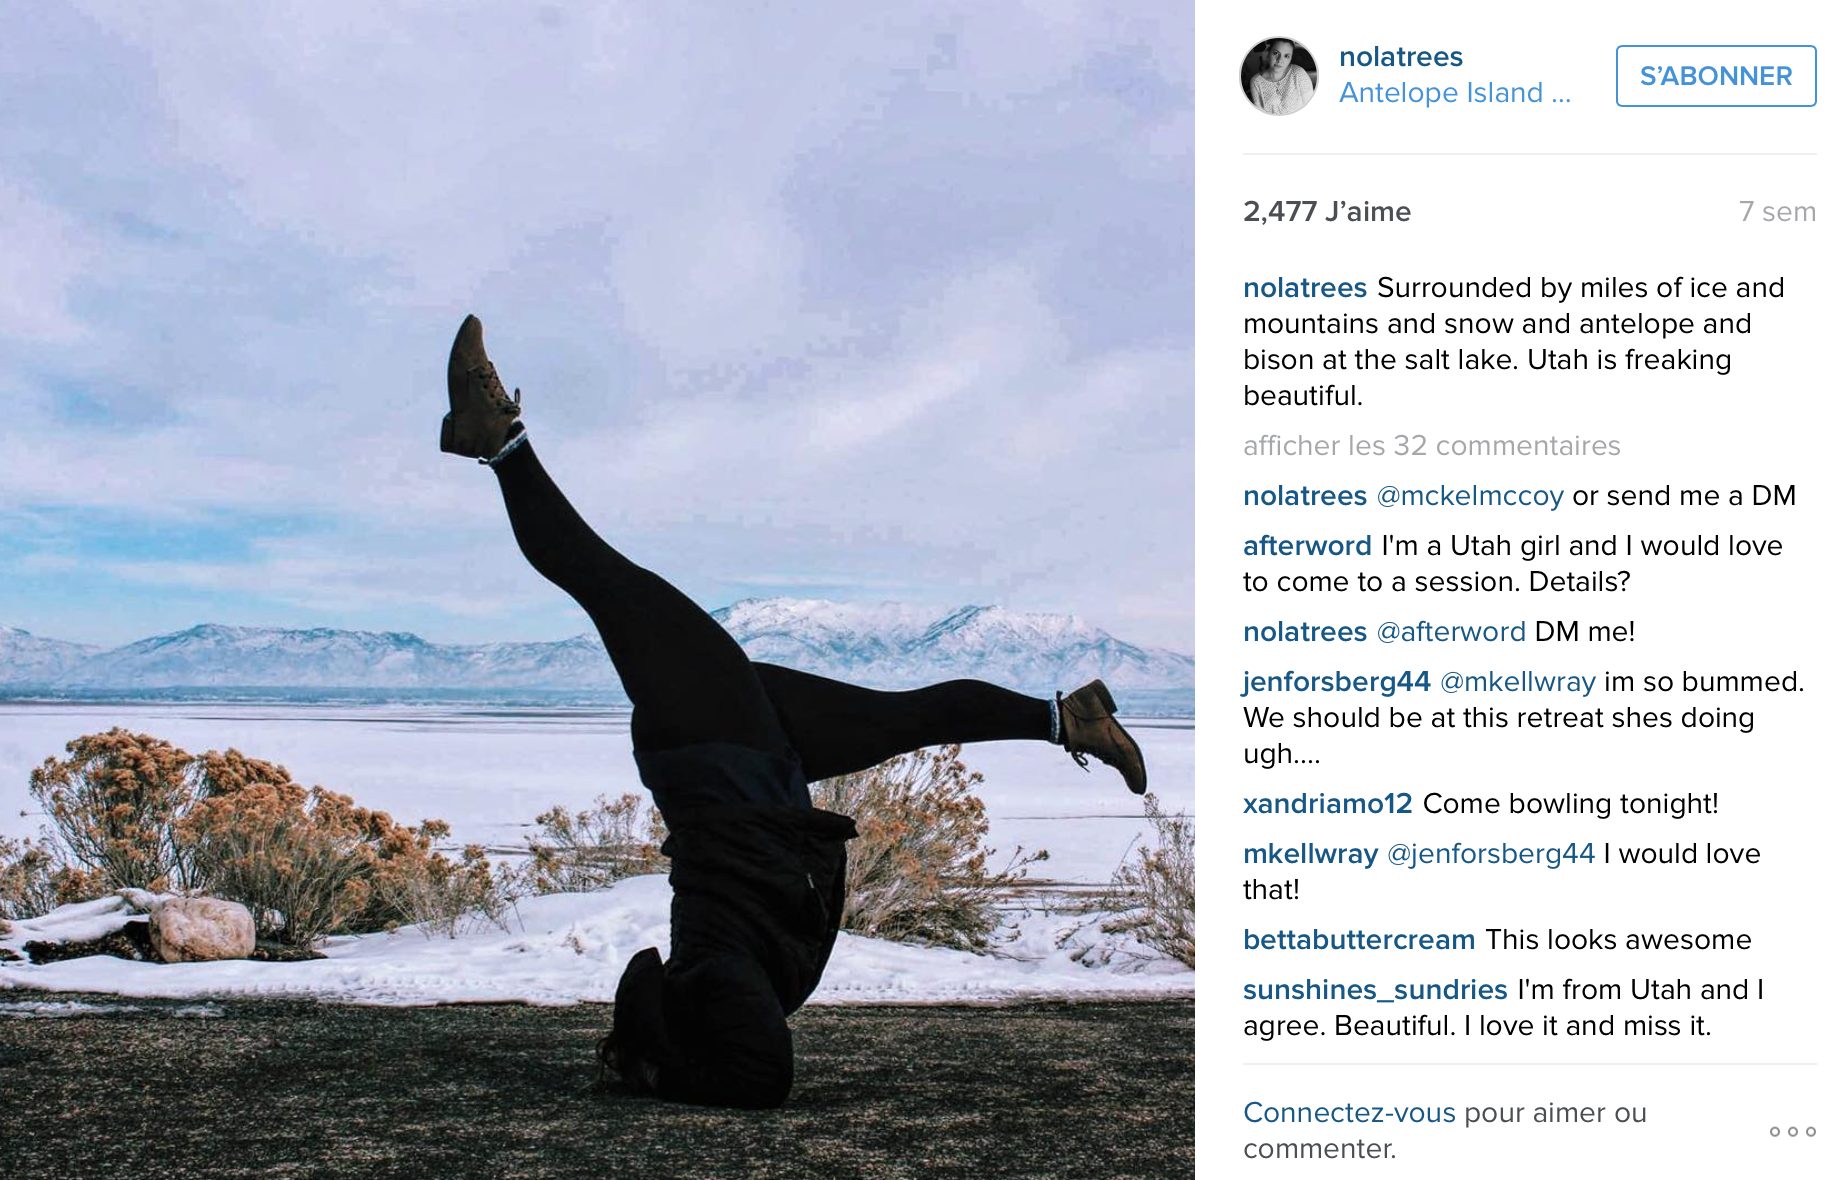Click the three-dot more options icon

tap(1792, 1131)
